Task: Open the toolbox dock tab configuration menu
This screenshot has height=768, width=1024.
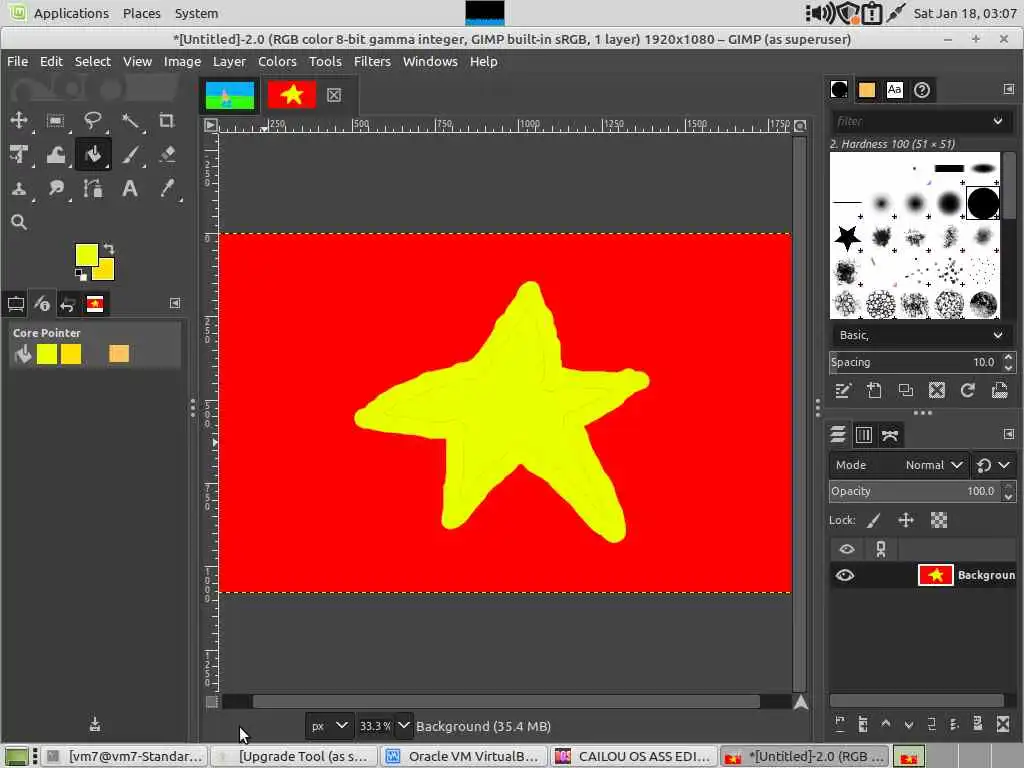Action: 175,303
